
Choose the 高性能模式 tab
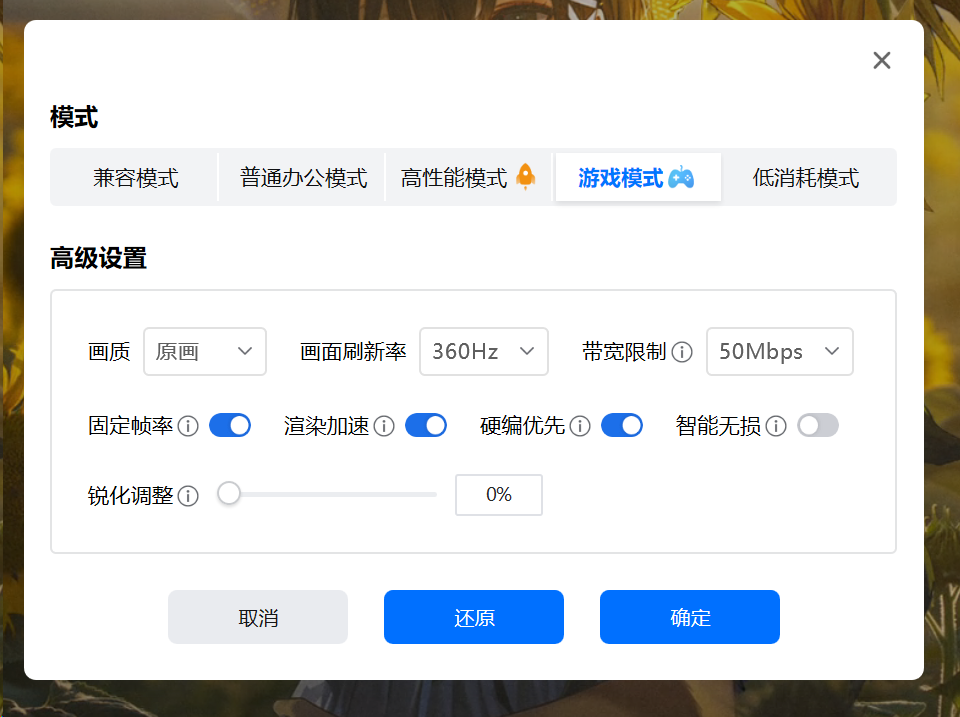coord(469,178)
